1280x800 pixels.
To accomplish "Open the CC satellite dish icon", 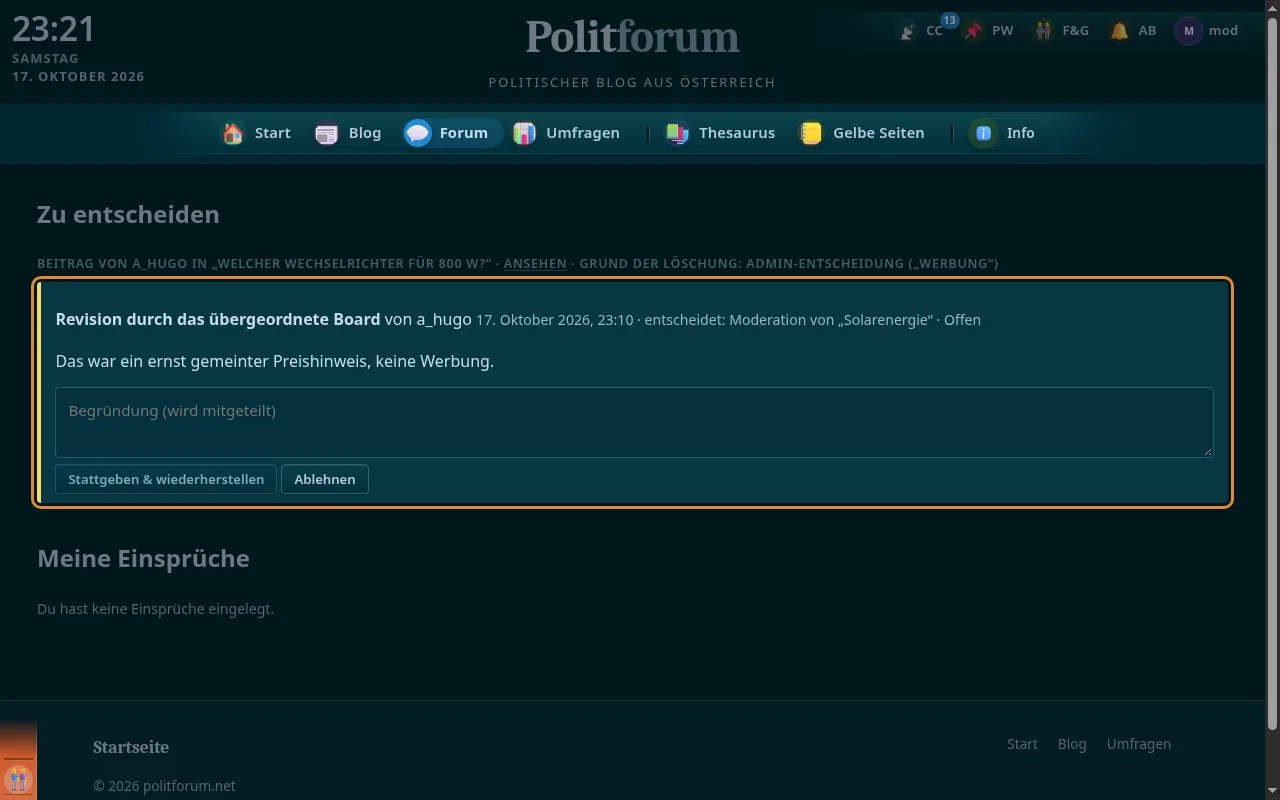I will [x=907, y=31].
